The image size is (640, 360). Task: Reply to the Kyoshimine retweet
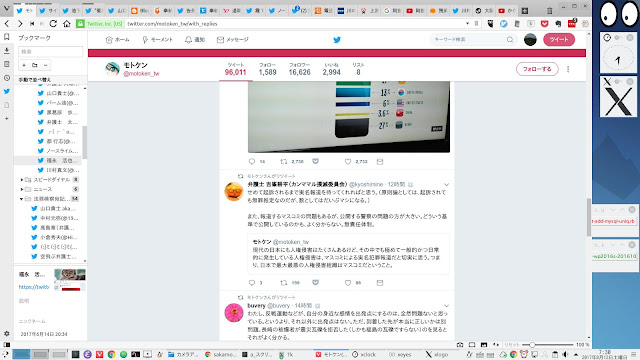coord(252,282)
